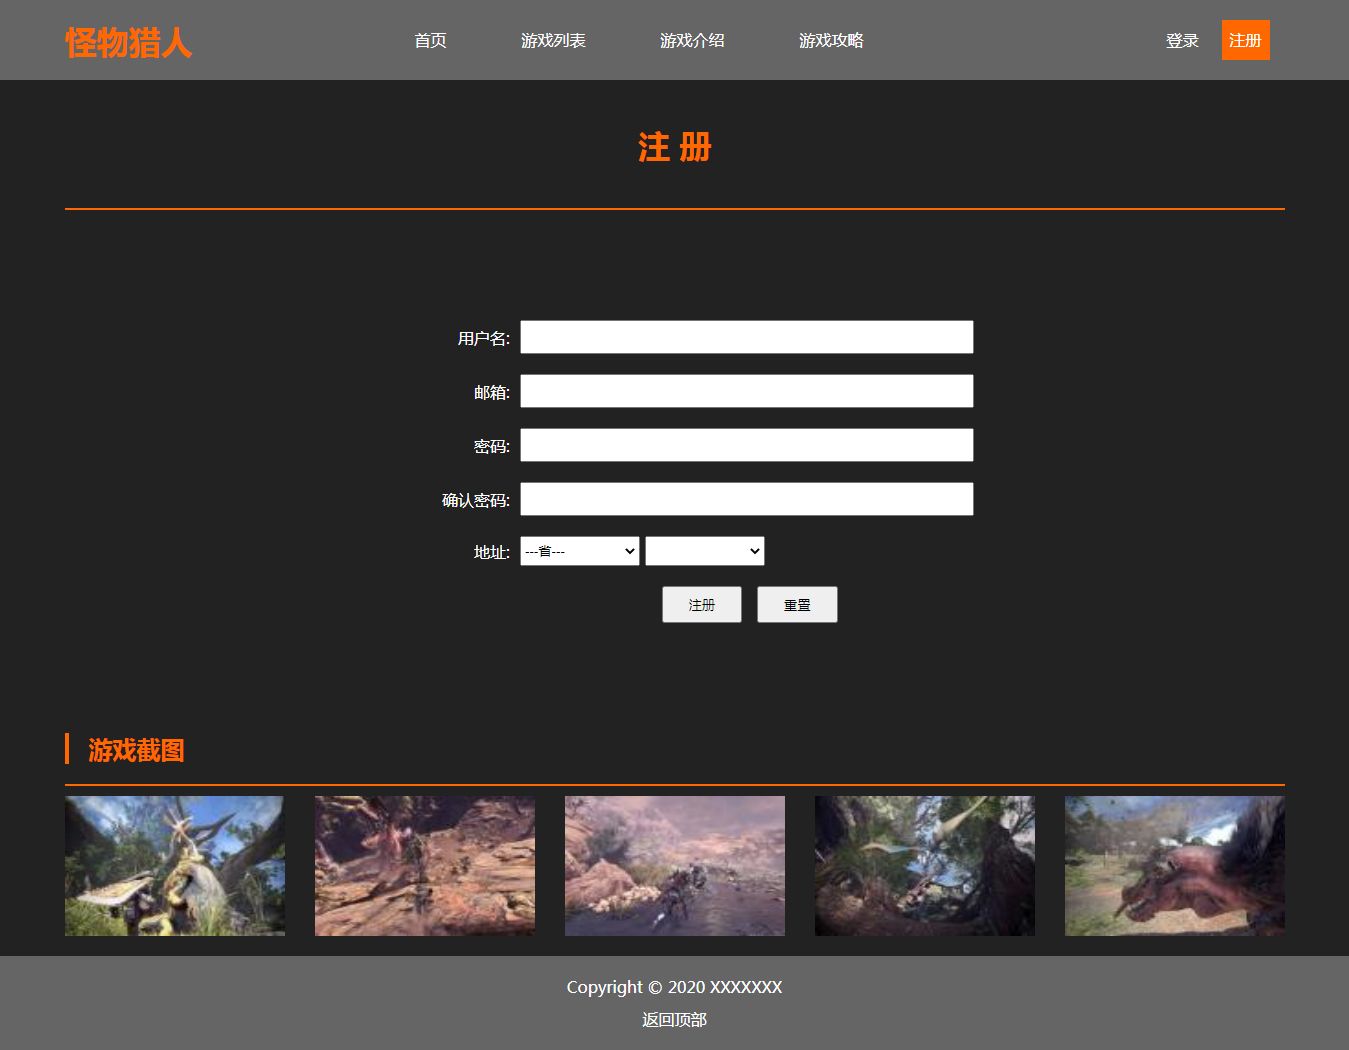The height and width of the screenshot is (1050, 1349).
Task: Click the 怪物猎人 site logo
Action: [128, 42]
